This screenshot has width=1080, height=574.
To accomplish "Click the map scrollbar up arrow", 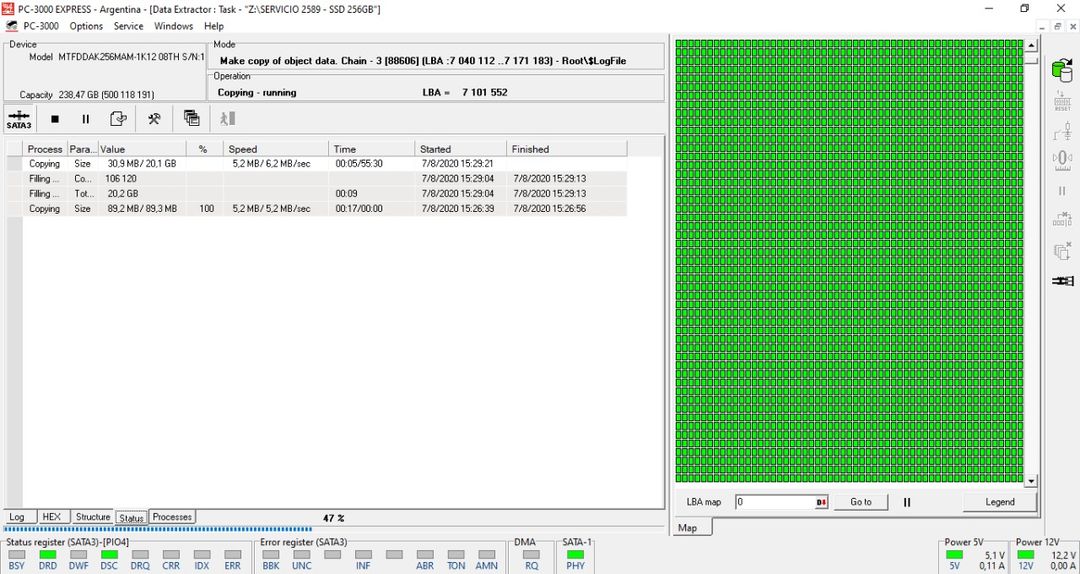I will point(1031,46).
